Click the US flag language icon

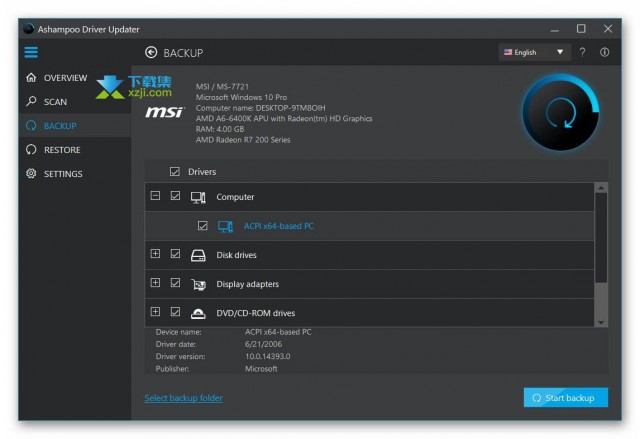tap(508, 52)
